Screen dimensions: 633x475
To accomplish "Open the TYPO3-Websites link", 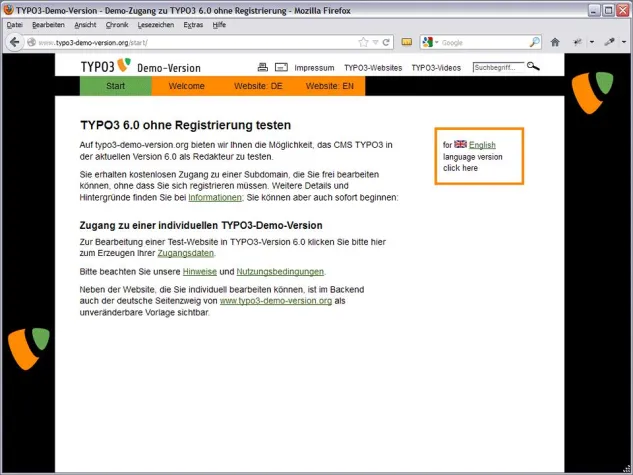I will pyautogui.click(x=373, y=68).
